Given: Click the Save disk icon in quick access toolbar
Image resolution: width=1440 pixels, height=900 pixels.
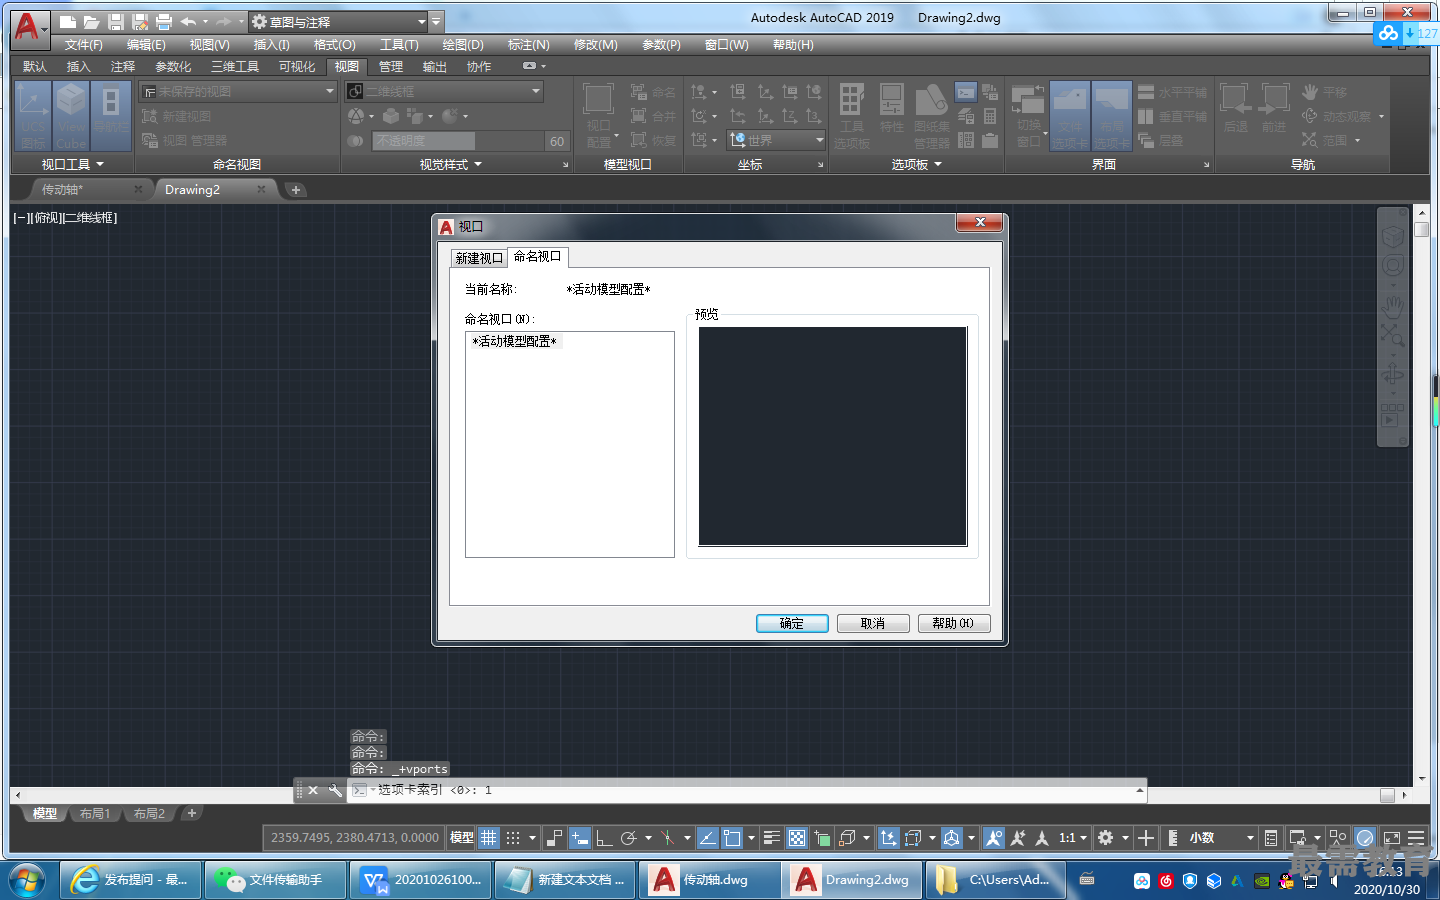Looking at the screenshot, I should point(115,21).
